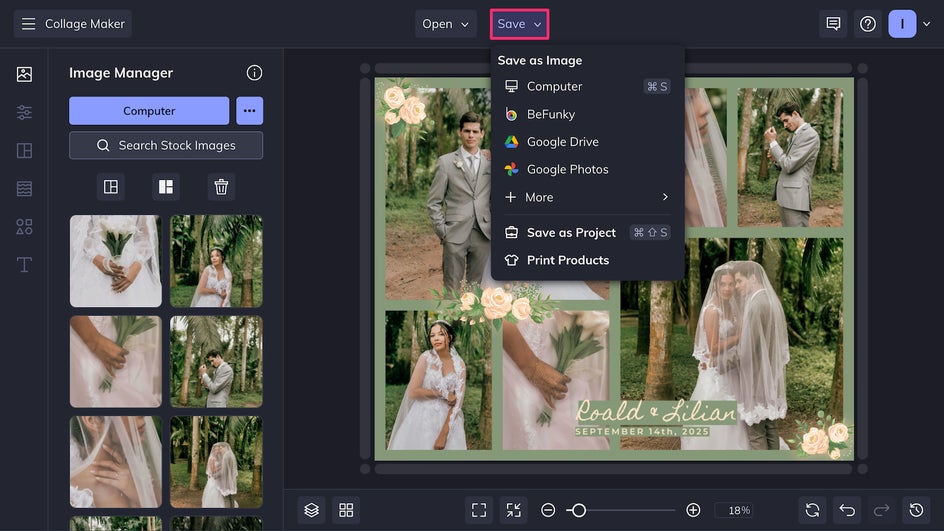This screenshot has width=944, height=531.
Task: Select the top right groom collage cell
Action: [x=790, y=158]
